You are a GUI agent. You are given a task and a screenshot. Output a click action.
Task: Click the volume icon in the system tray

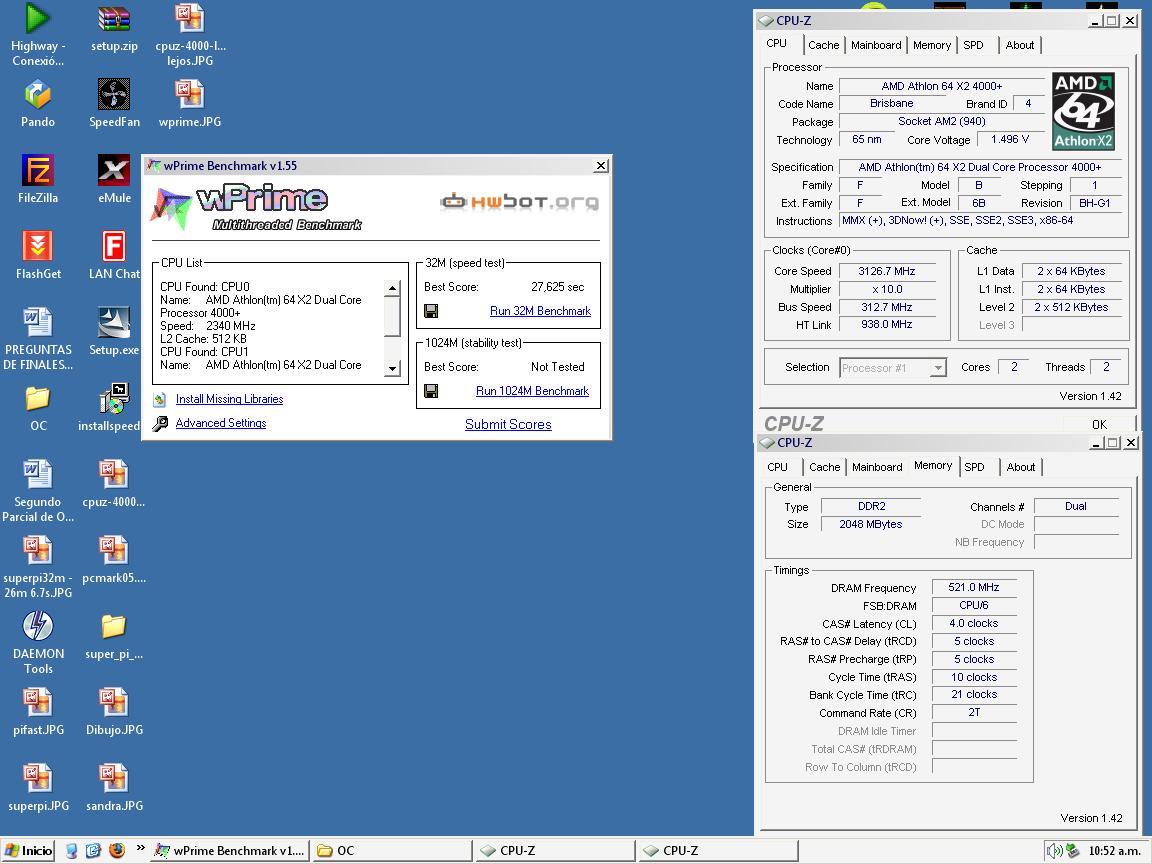click(x=1054, y=850)
